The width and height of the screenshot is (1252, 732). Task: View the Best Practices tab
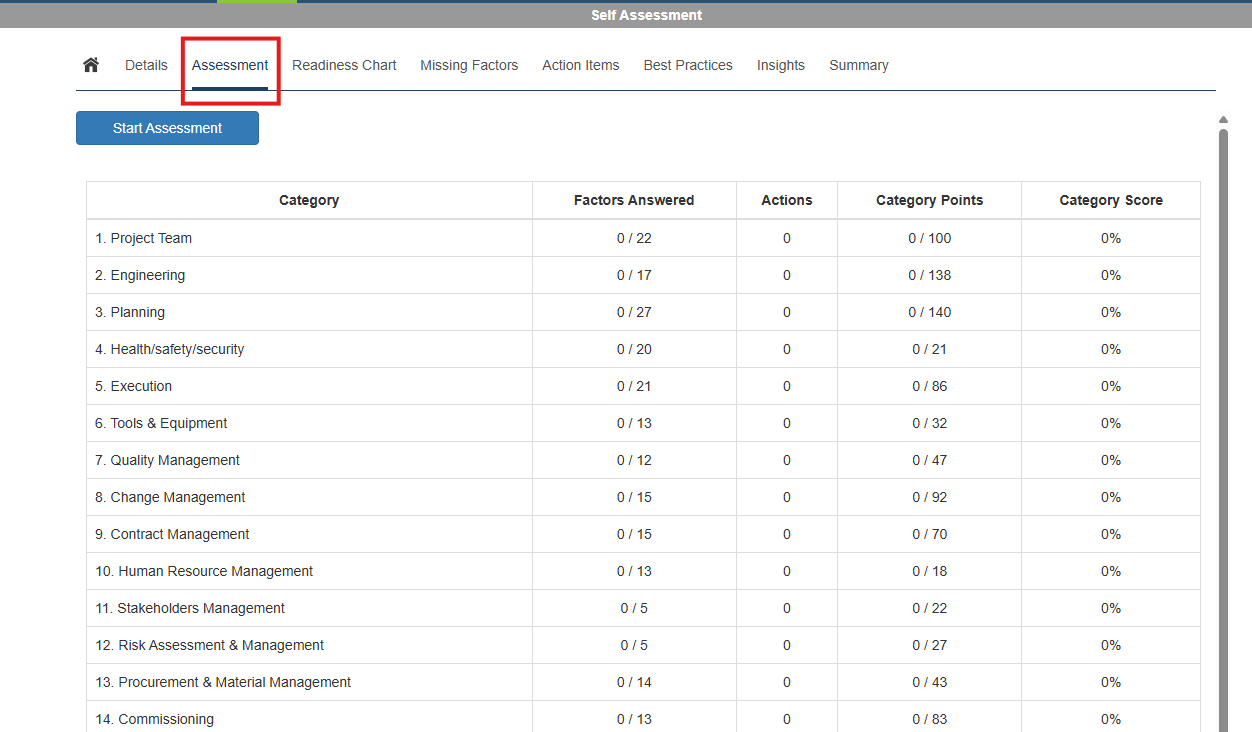coord(688,65)
